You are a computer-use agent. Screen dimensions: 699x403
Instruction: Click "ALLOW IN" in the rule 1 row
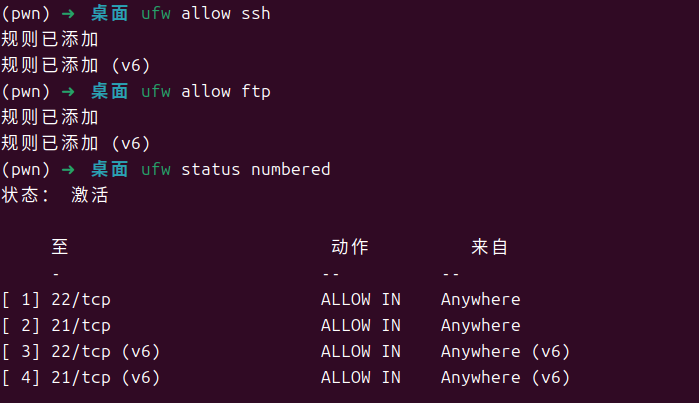[360, 299]
